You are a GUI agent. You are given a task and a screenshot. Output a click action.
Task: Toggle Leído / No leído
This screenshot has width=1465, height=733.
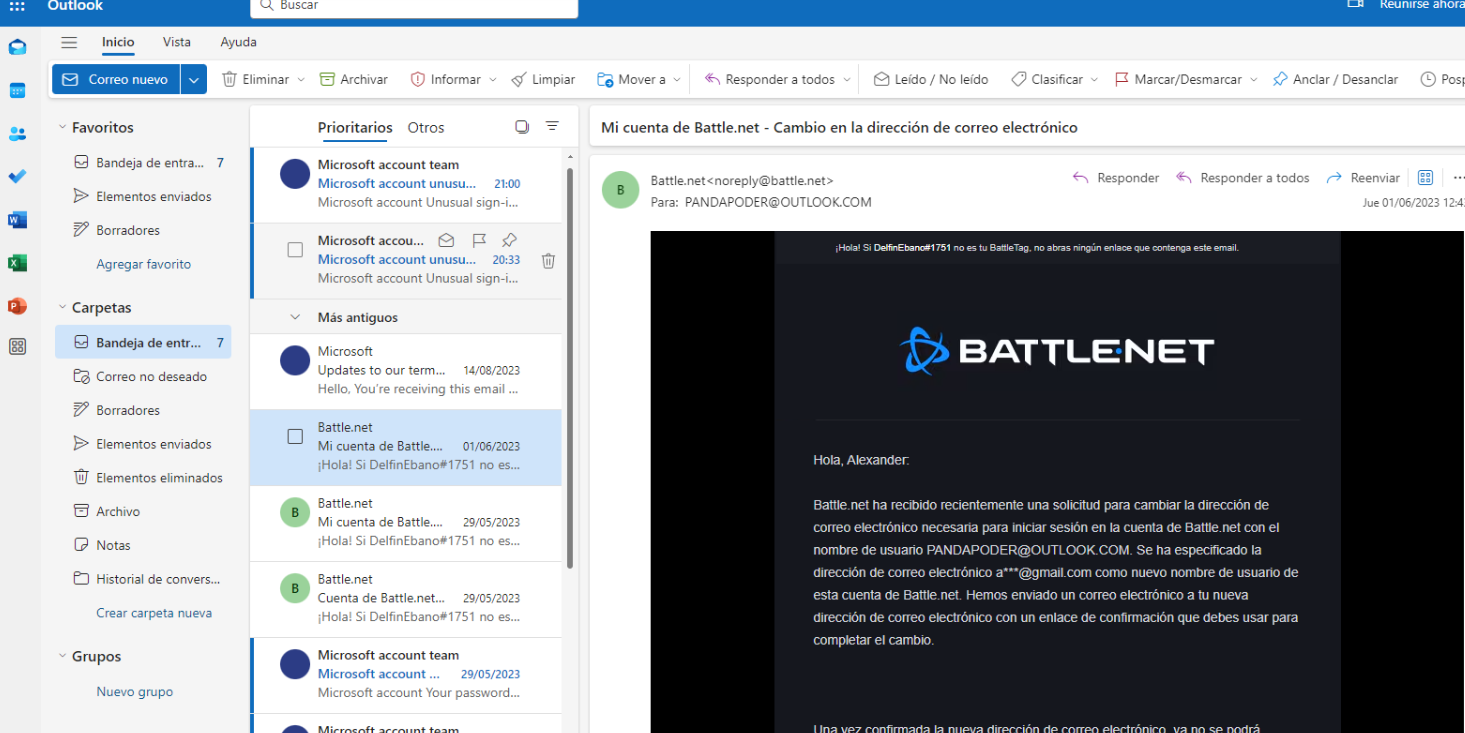931,79
